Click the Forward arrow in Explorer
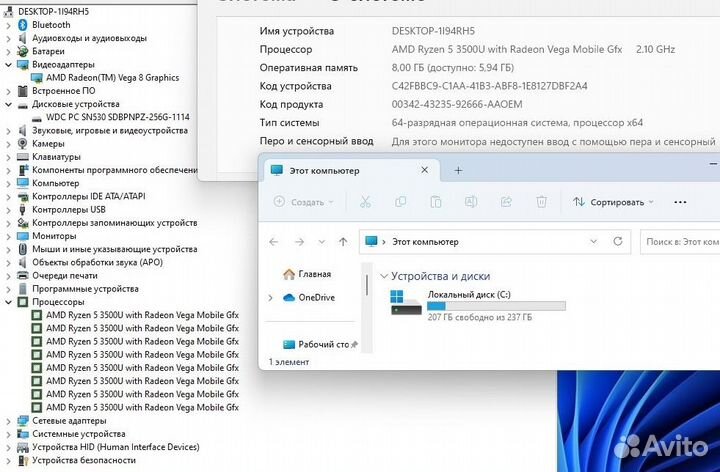This screenshot has width=720, height=472. pyautogui.click(x=299, y=242)
